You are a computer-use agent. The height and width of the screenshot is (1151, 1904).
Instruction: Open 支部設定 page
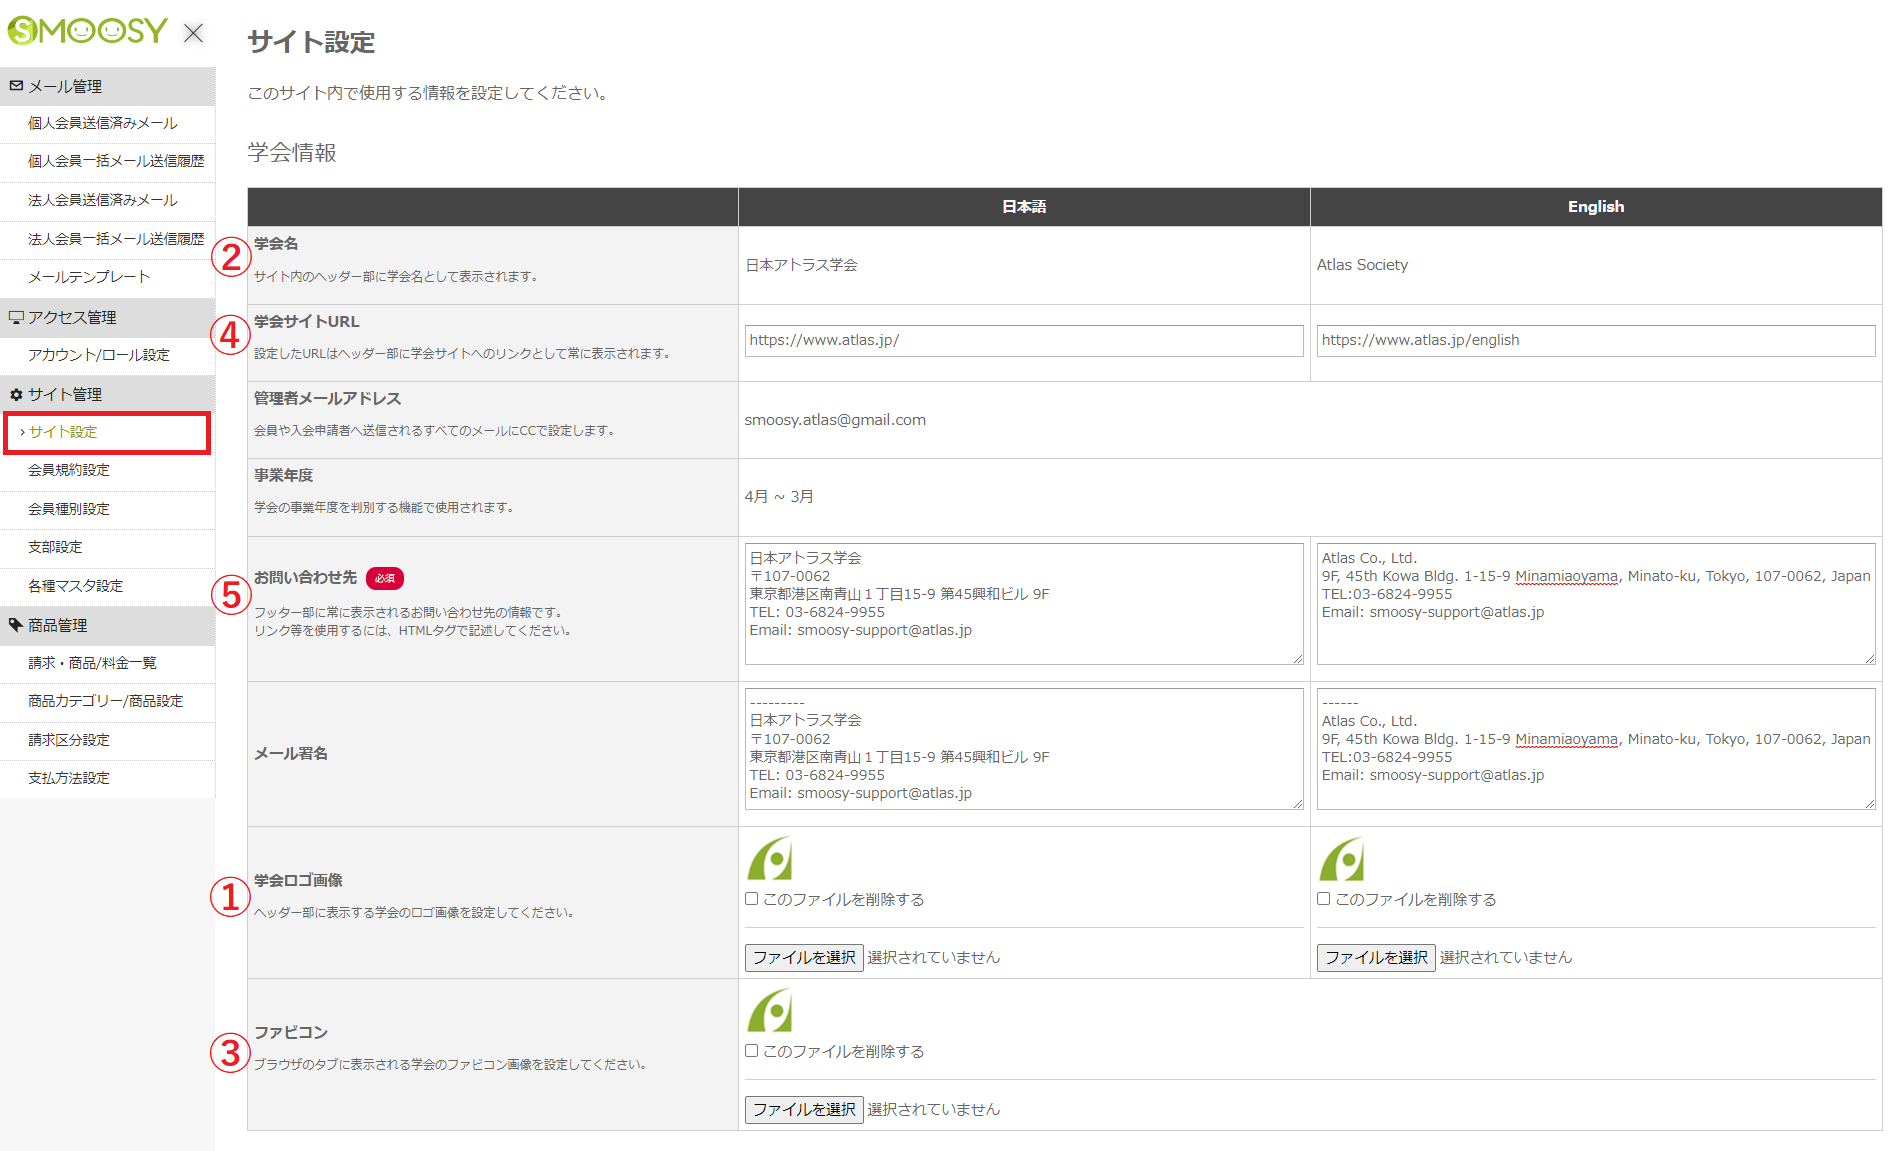107,547
